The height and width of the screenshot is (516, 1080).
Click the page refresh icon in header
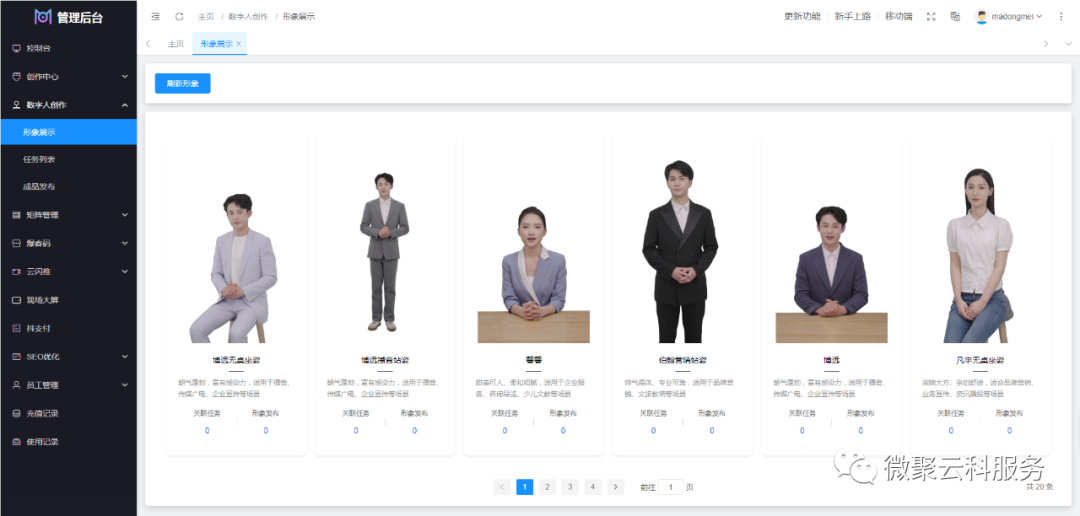(x=179, y=17)
